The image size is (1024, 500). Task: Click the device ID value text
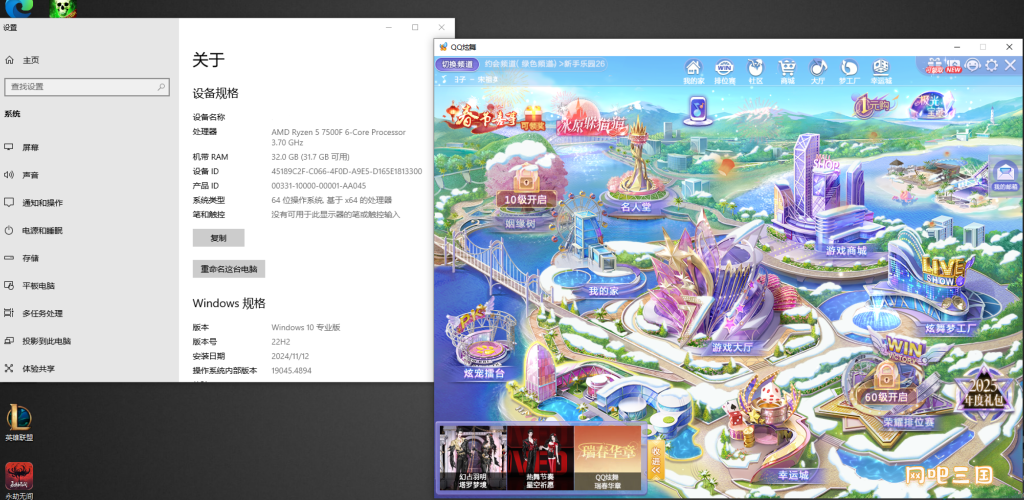[x=347, y=172]
